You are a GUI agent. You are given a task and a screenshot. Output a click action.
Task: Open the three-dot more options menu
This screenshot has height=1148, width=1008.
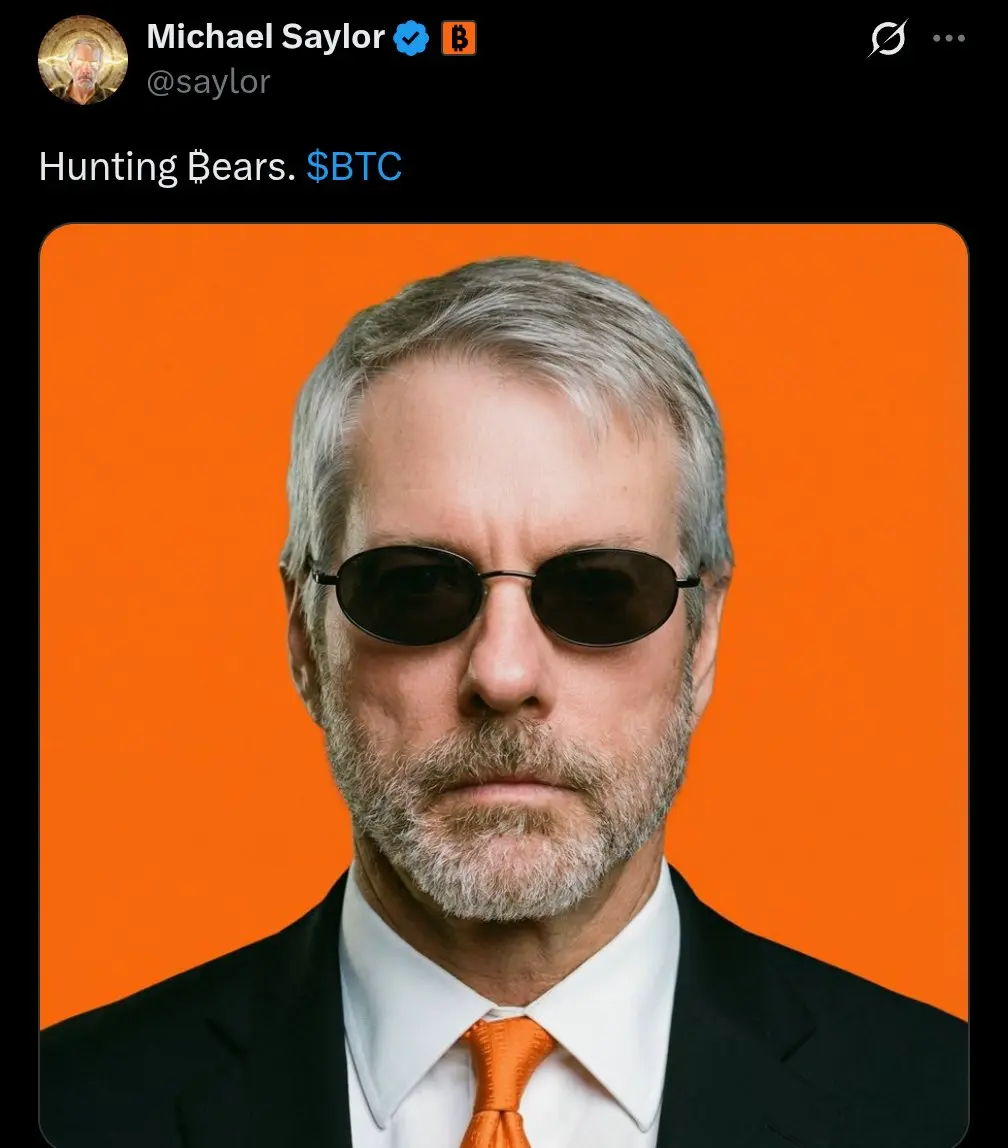click(x=949, y=38)
